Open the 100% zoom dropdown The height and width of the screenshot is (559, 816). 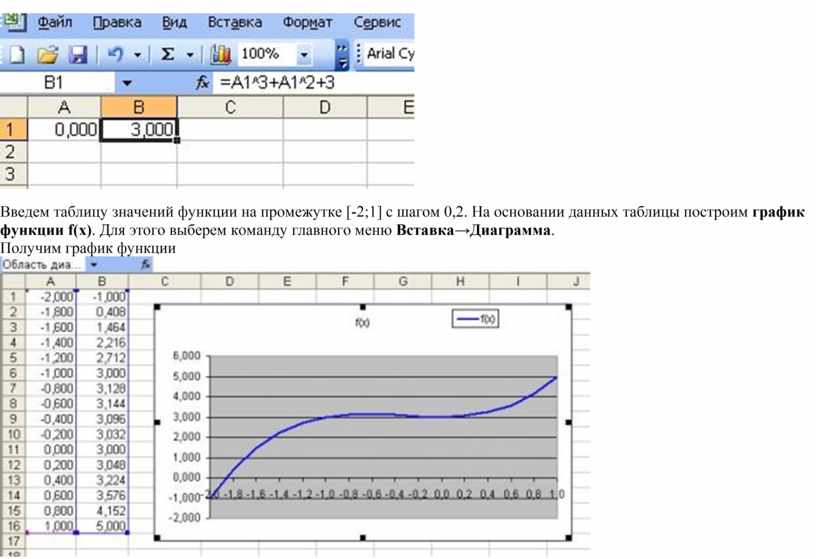[x=305, y=55]
